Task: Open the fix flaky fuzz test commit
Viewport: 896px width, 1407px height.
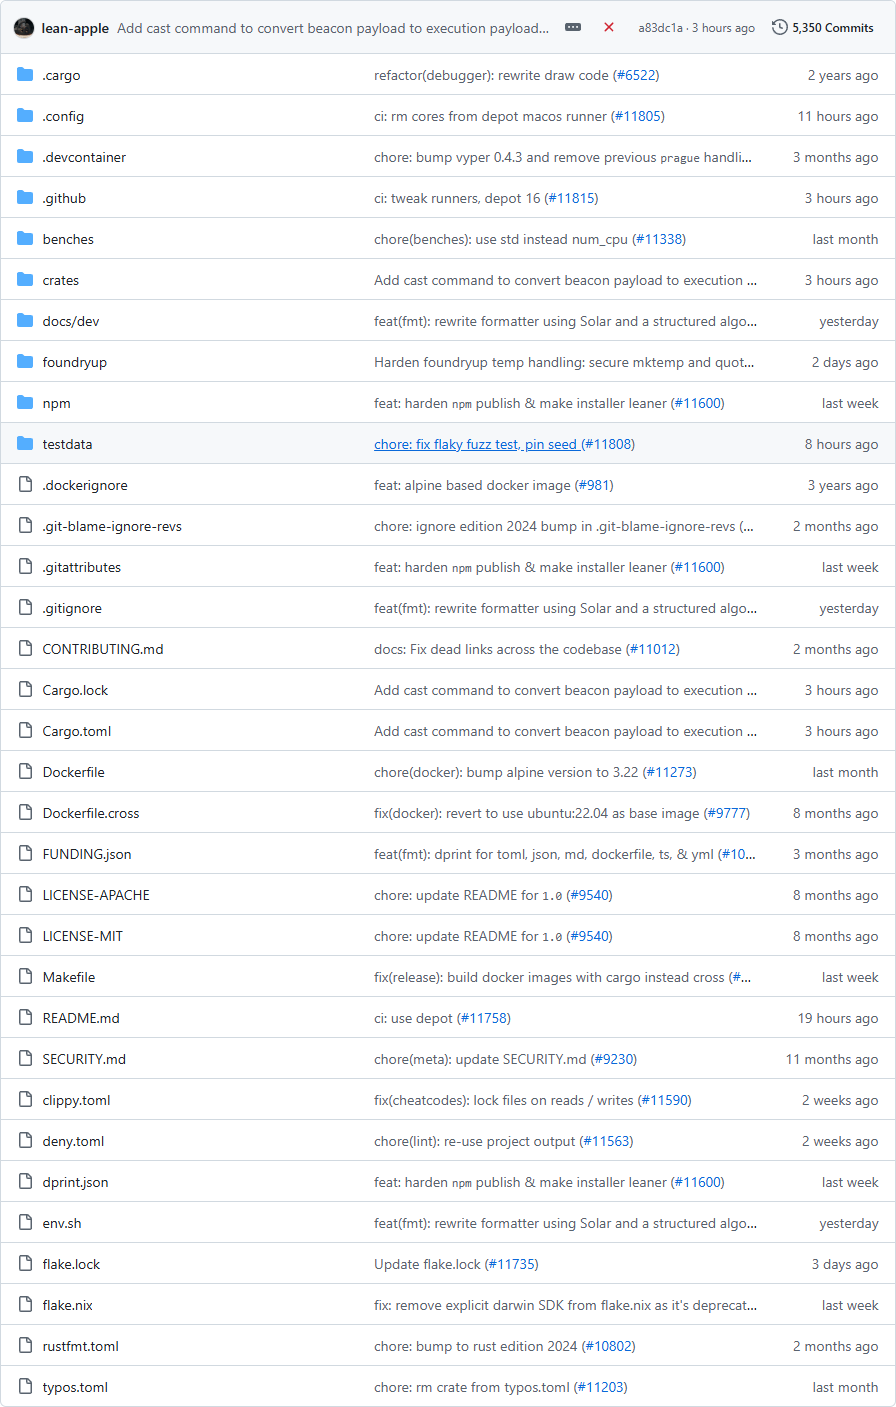Action: (x=475, y=444)
